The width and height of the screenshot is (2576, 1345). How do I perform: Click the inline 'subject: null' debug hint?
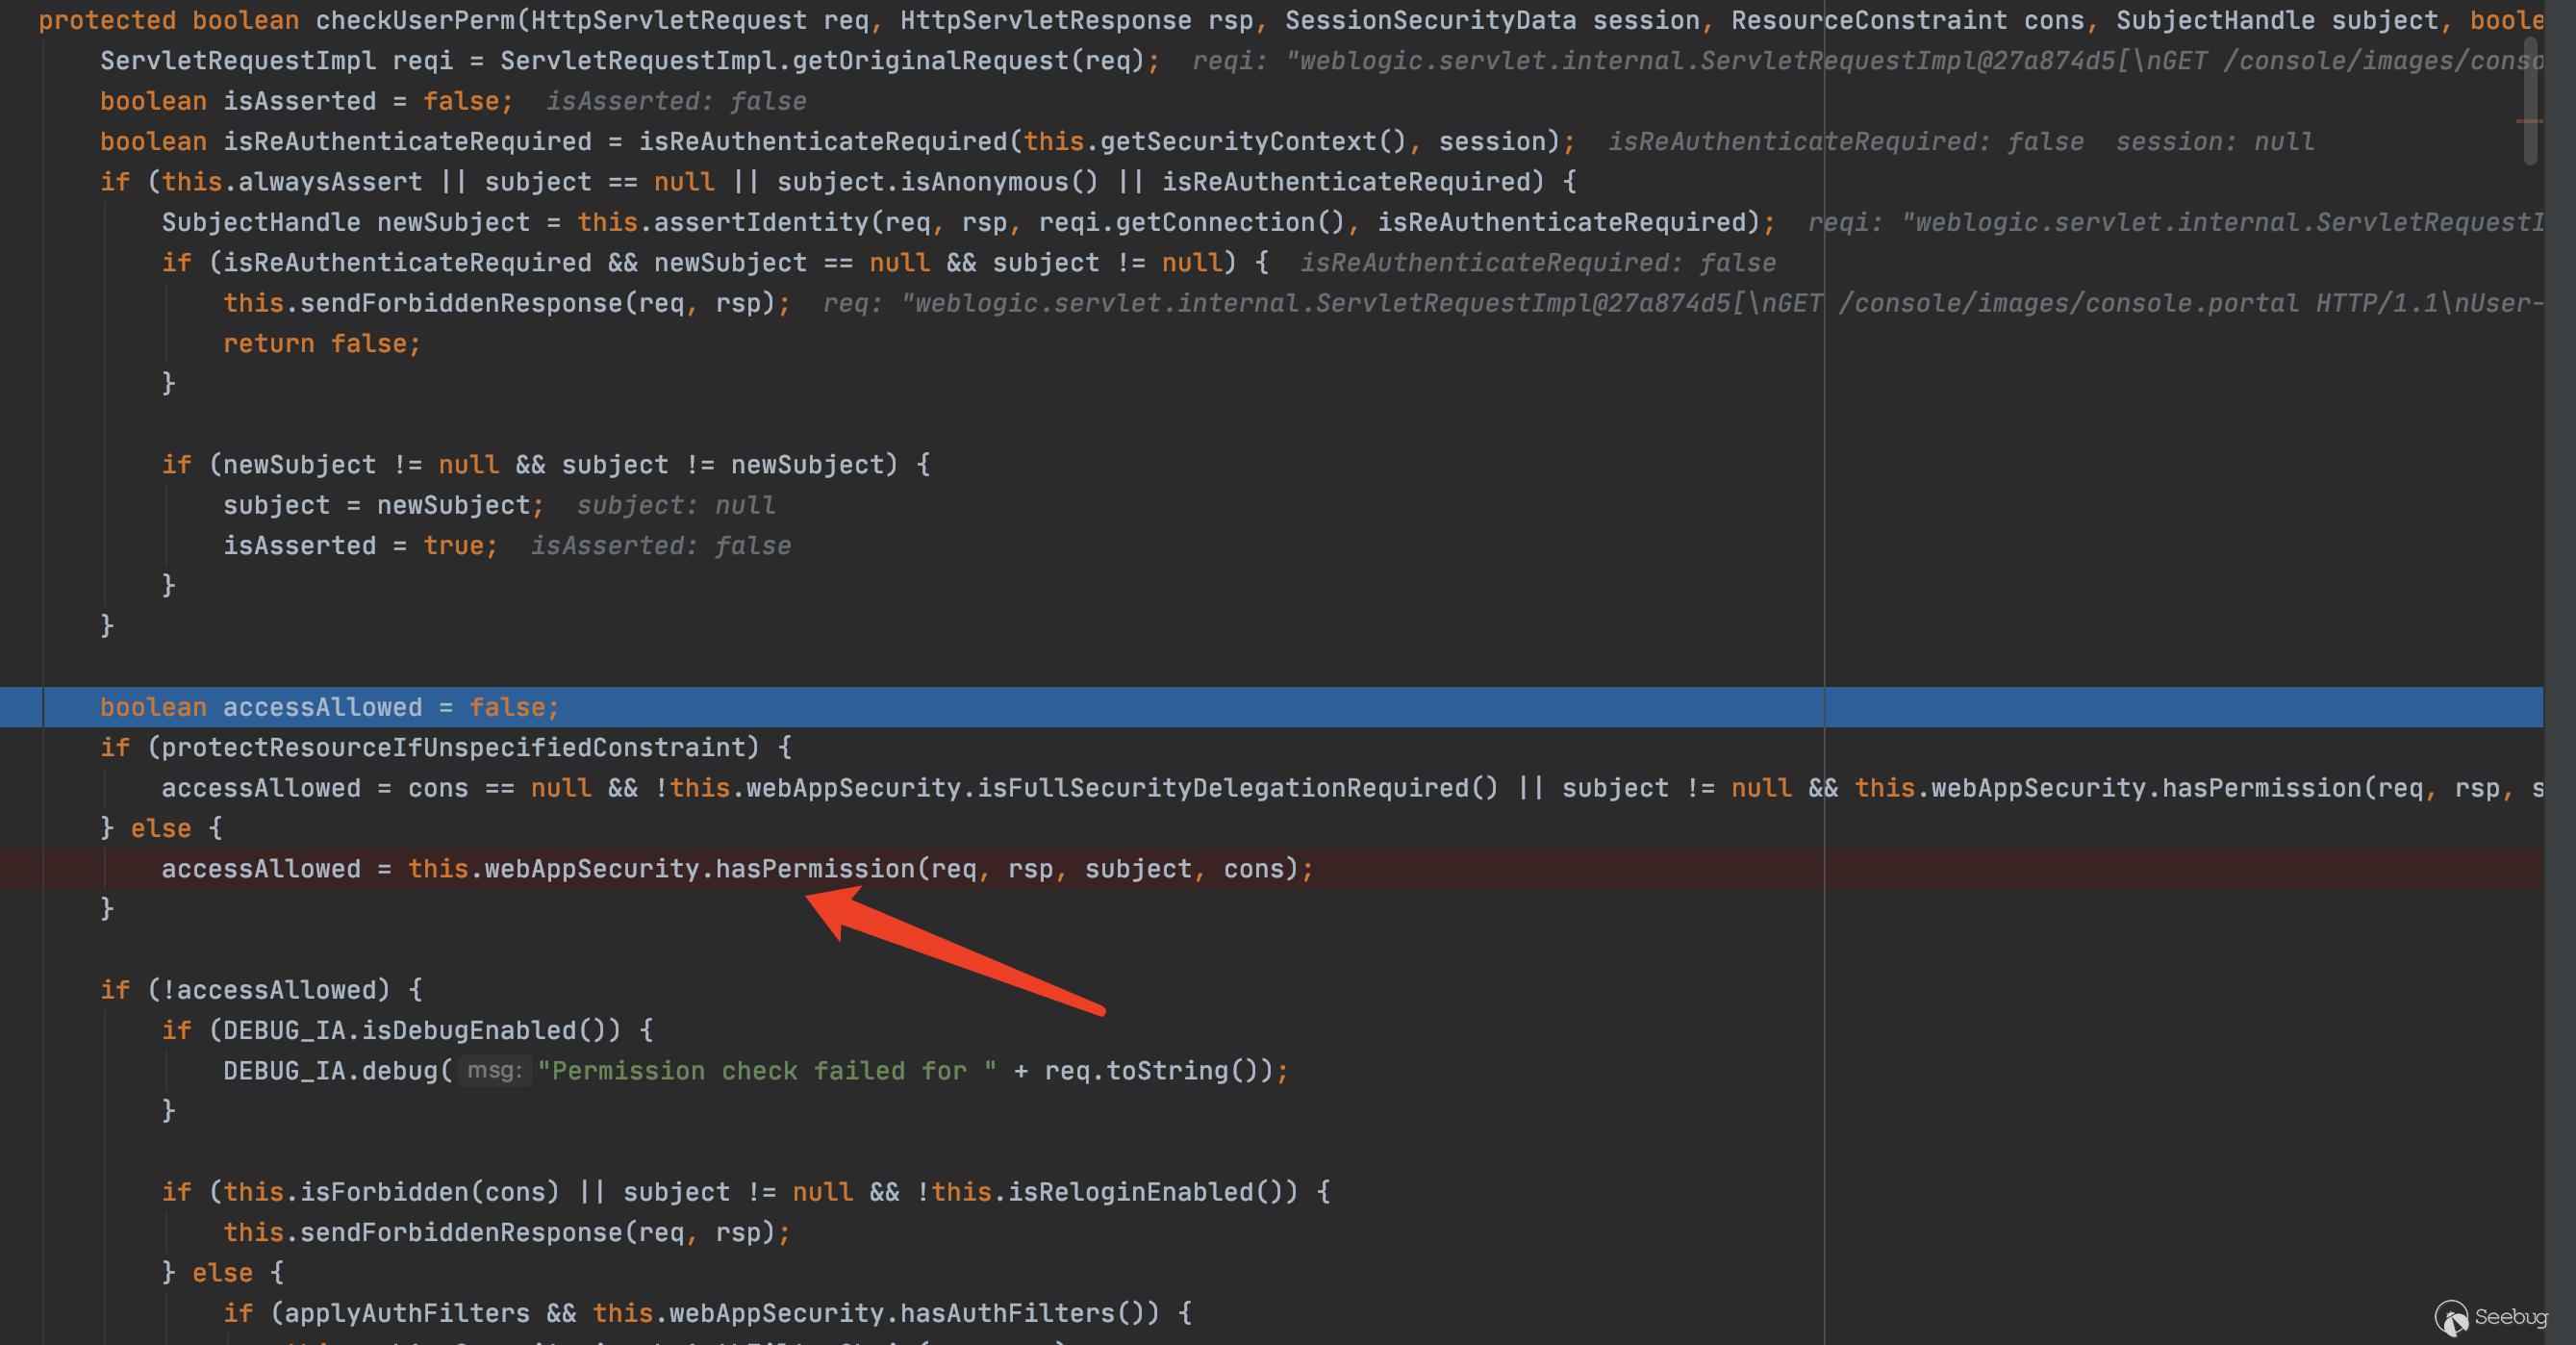pyautogui.click(x=676, y=505)
